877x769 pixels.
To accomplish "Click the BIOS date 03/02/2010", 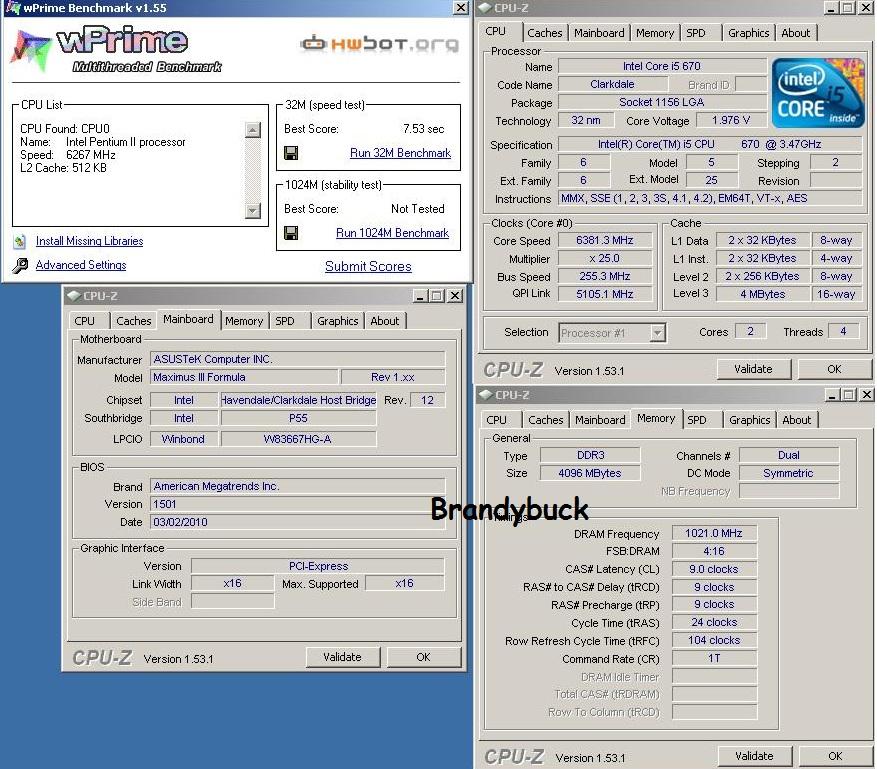I will (x=298, y=522).
